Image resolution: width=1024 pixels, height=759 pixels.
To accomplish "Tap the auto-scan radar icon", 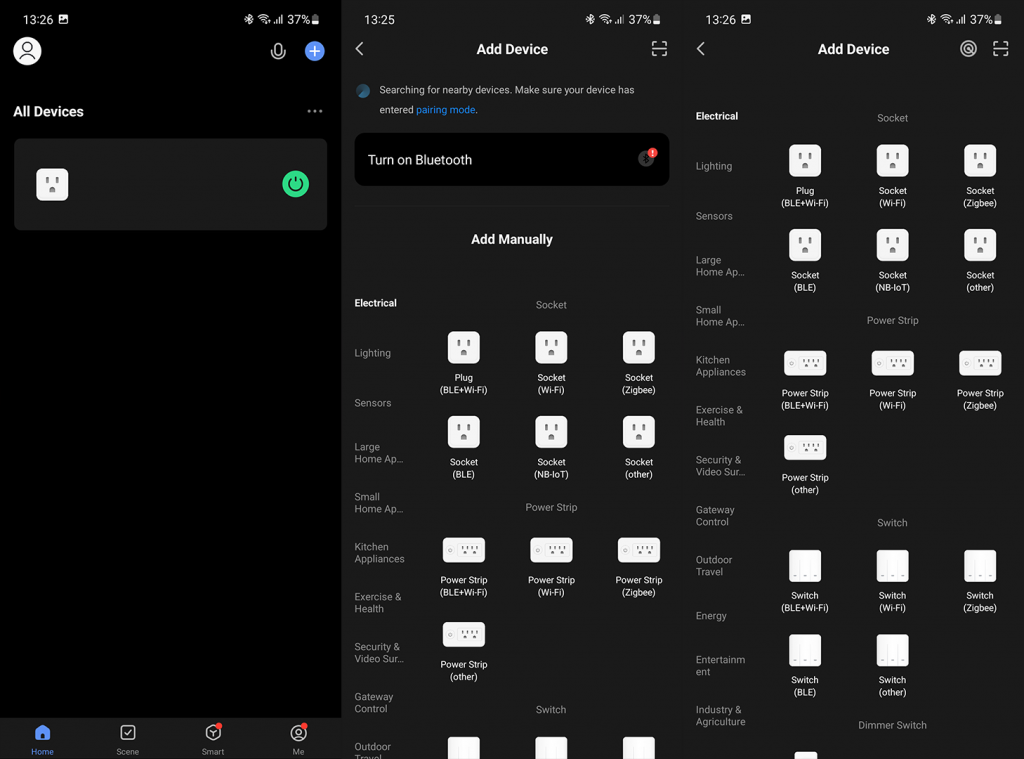I will [x=968, y=49].
